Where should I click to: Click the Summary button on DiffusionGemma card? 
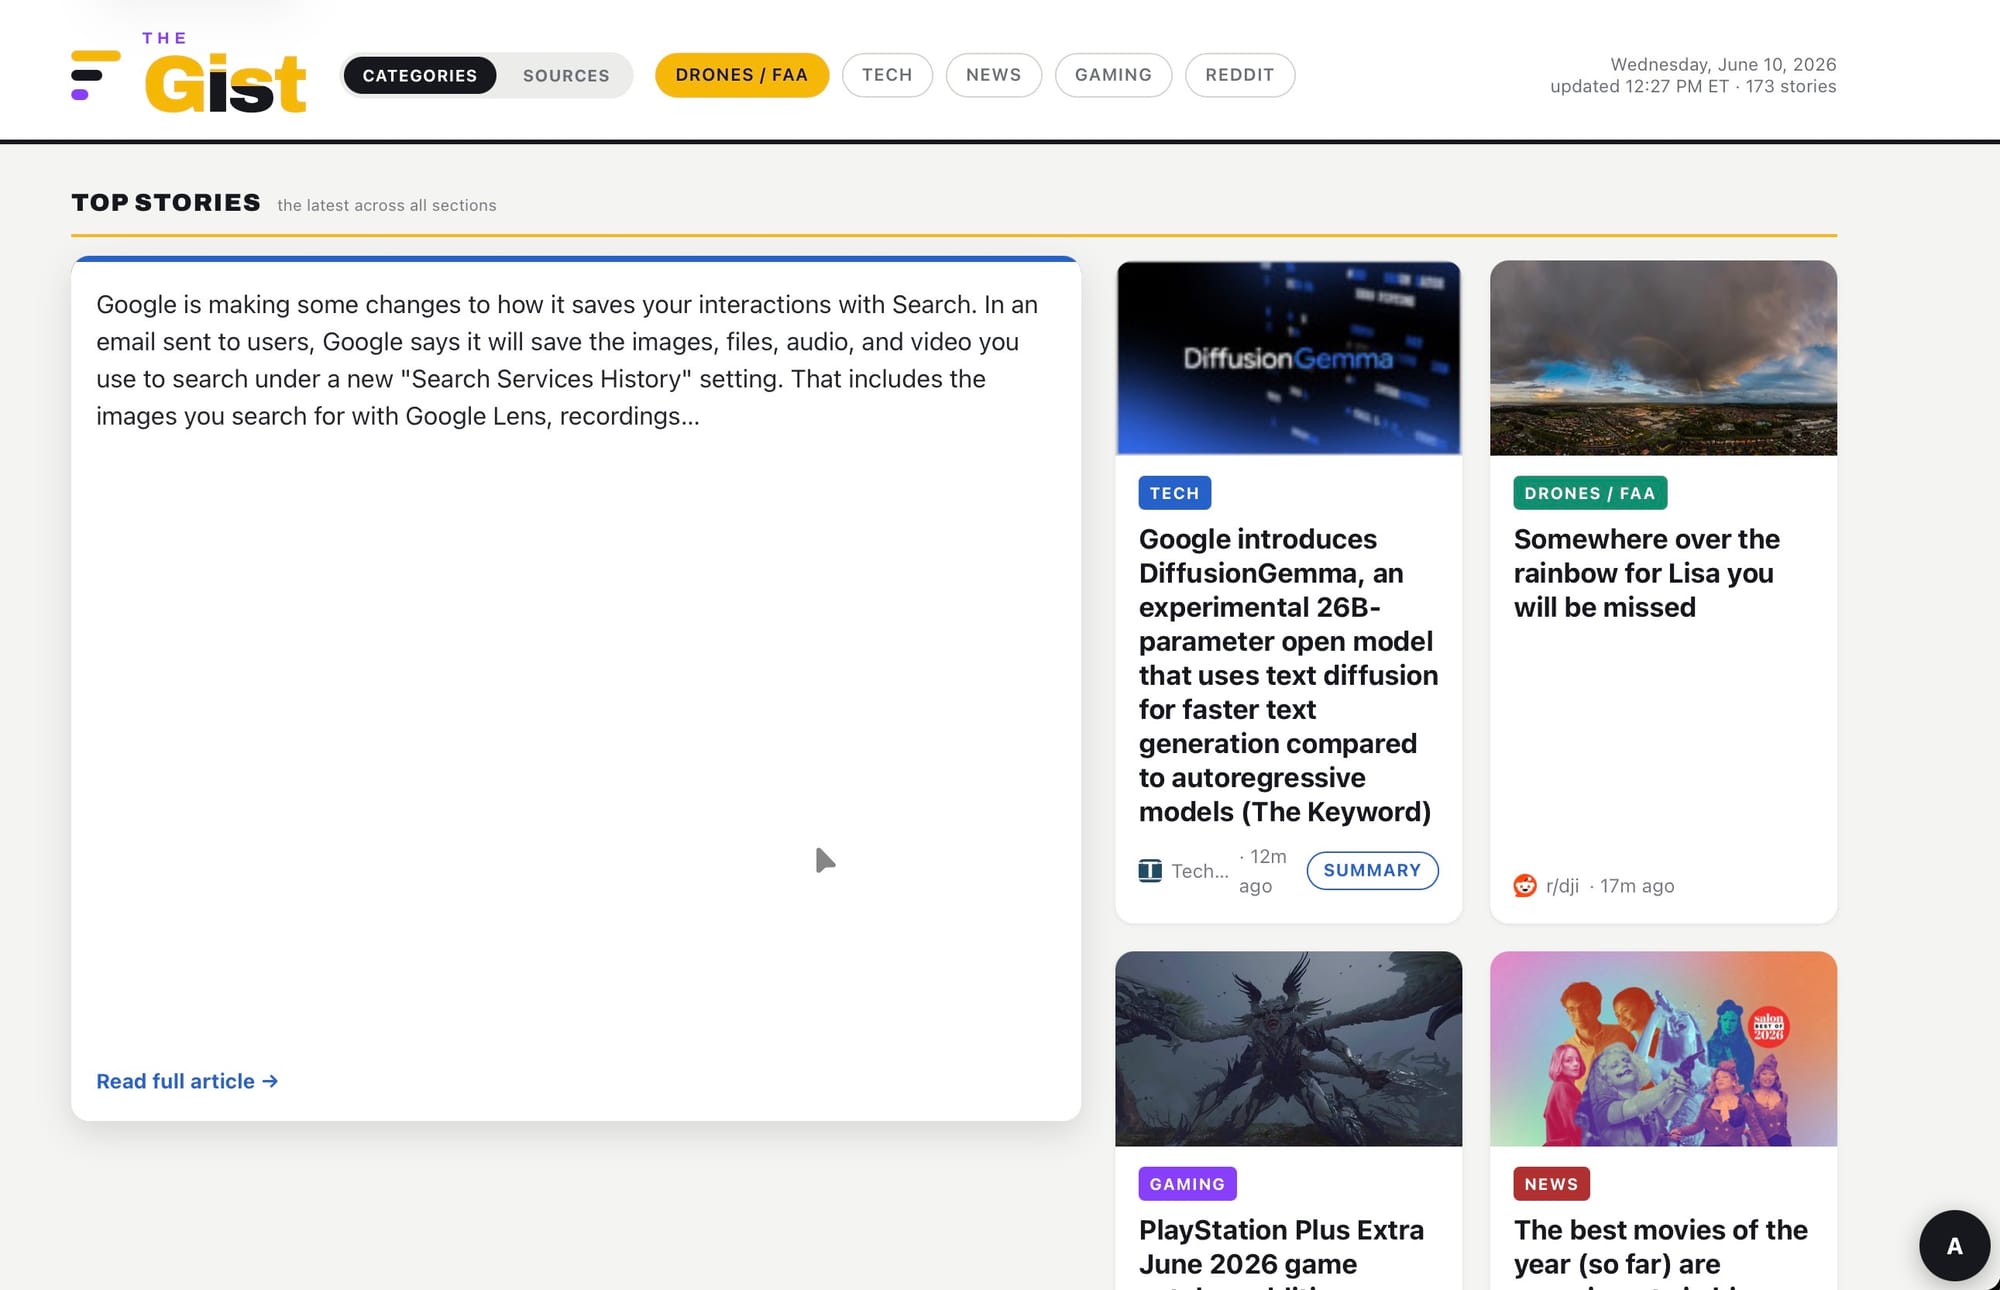[x=1372, y=870]
